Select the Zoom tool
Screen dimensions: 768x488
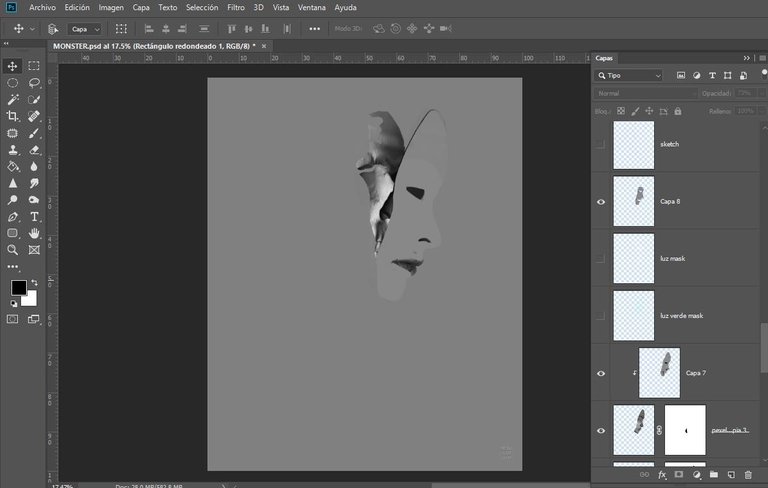(x=13, y=250)
